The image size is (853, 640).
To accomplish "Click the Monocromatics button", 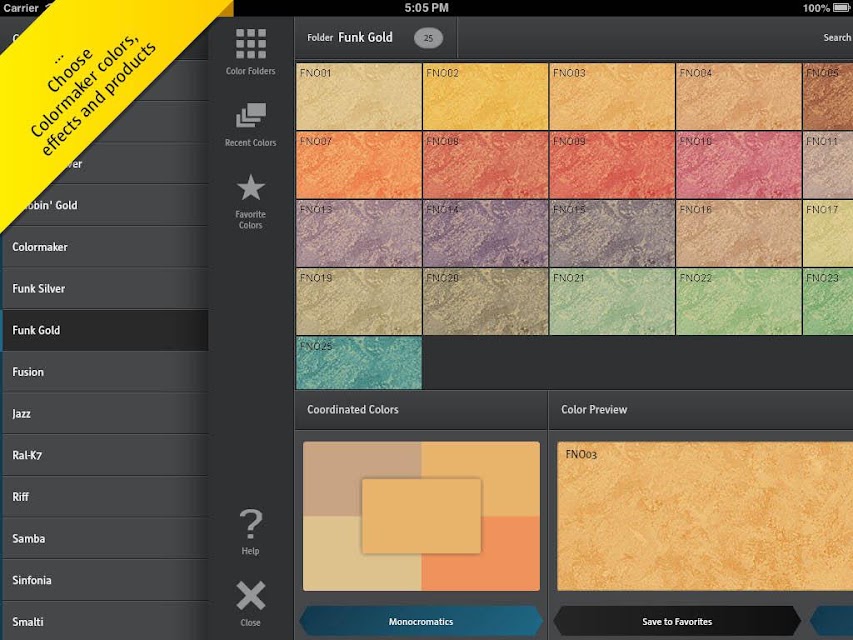I will point(421,621).
